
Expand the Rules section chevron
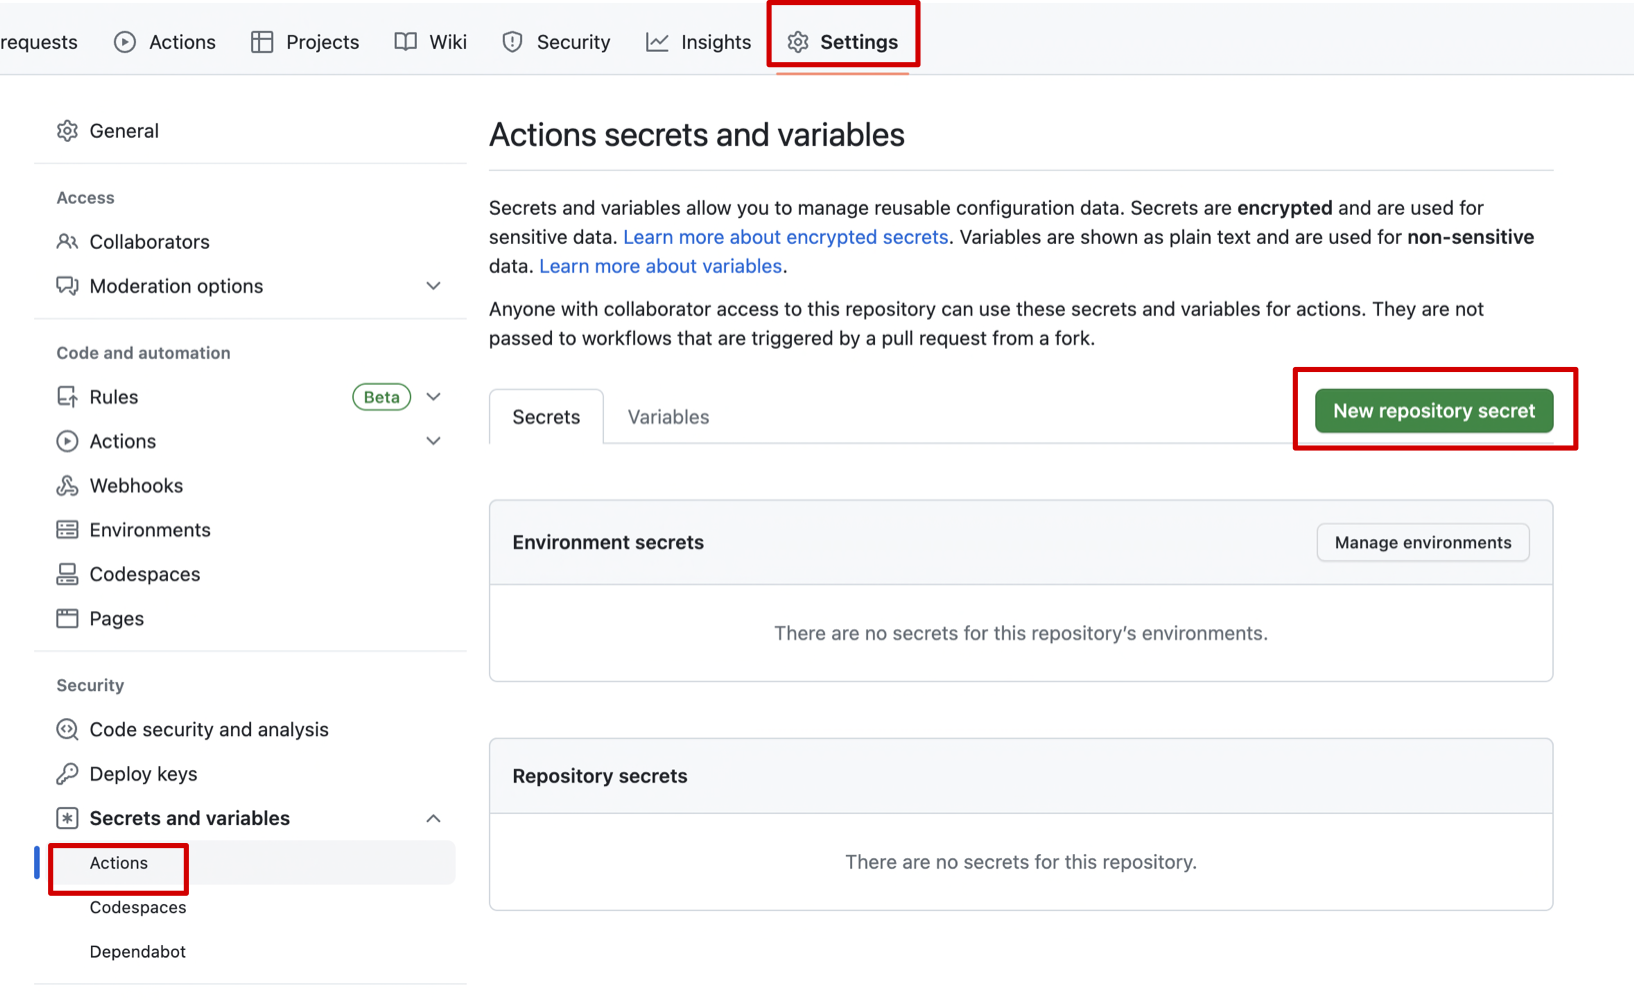pos(433,397)
